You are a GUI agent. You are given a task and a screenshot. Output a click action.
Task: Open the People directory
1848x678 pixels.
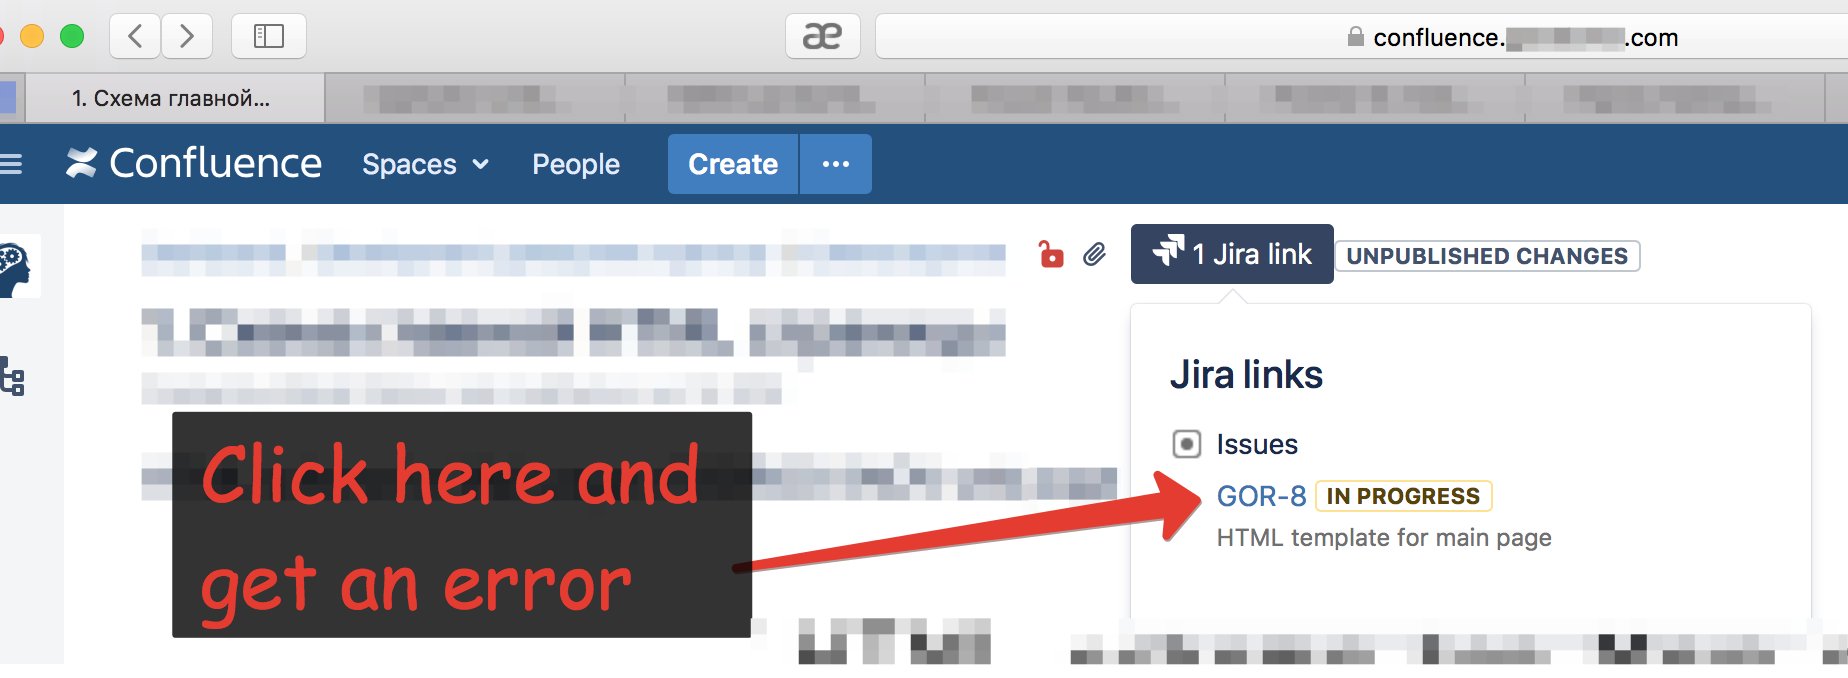point(576,164)
